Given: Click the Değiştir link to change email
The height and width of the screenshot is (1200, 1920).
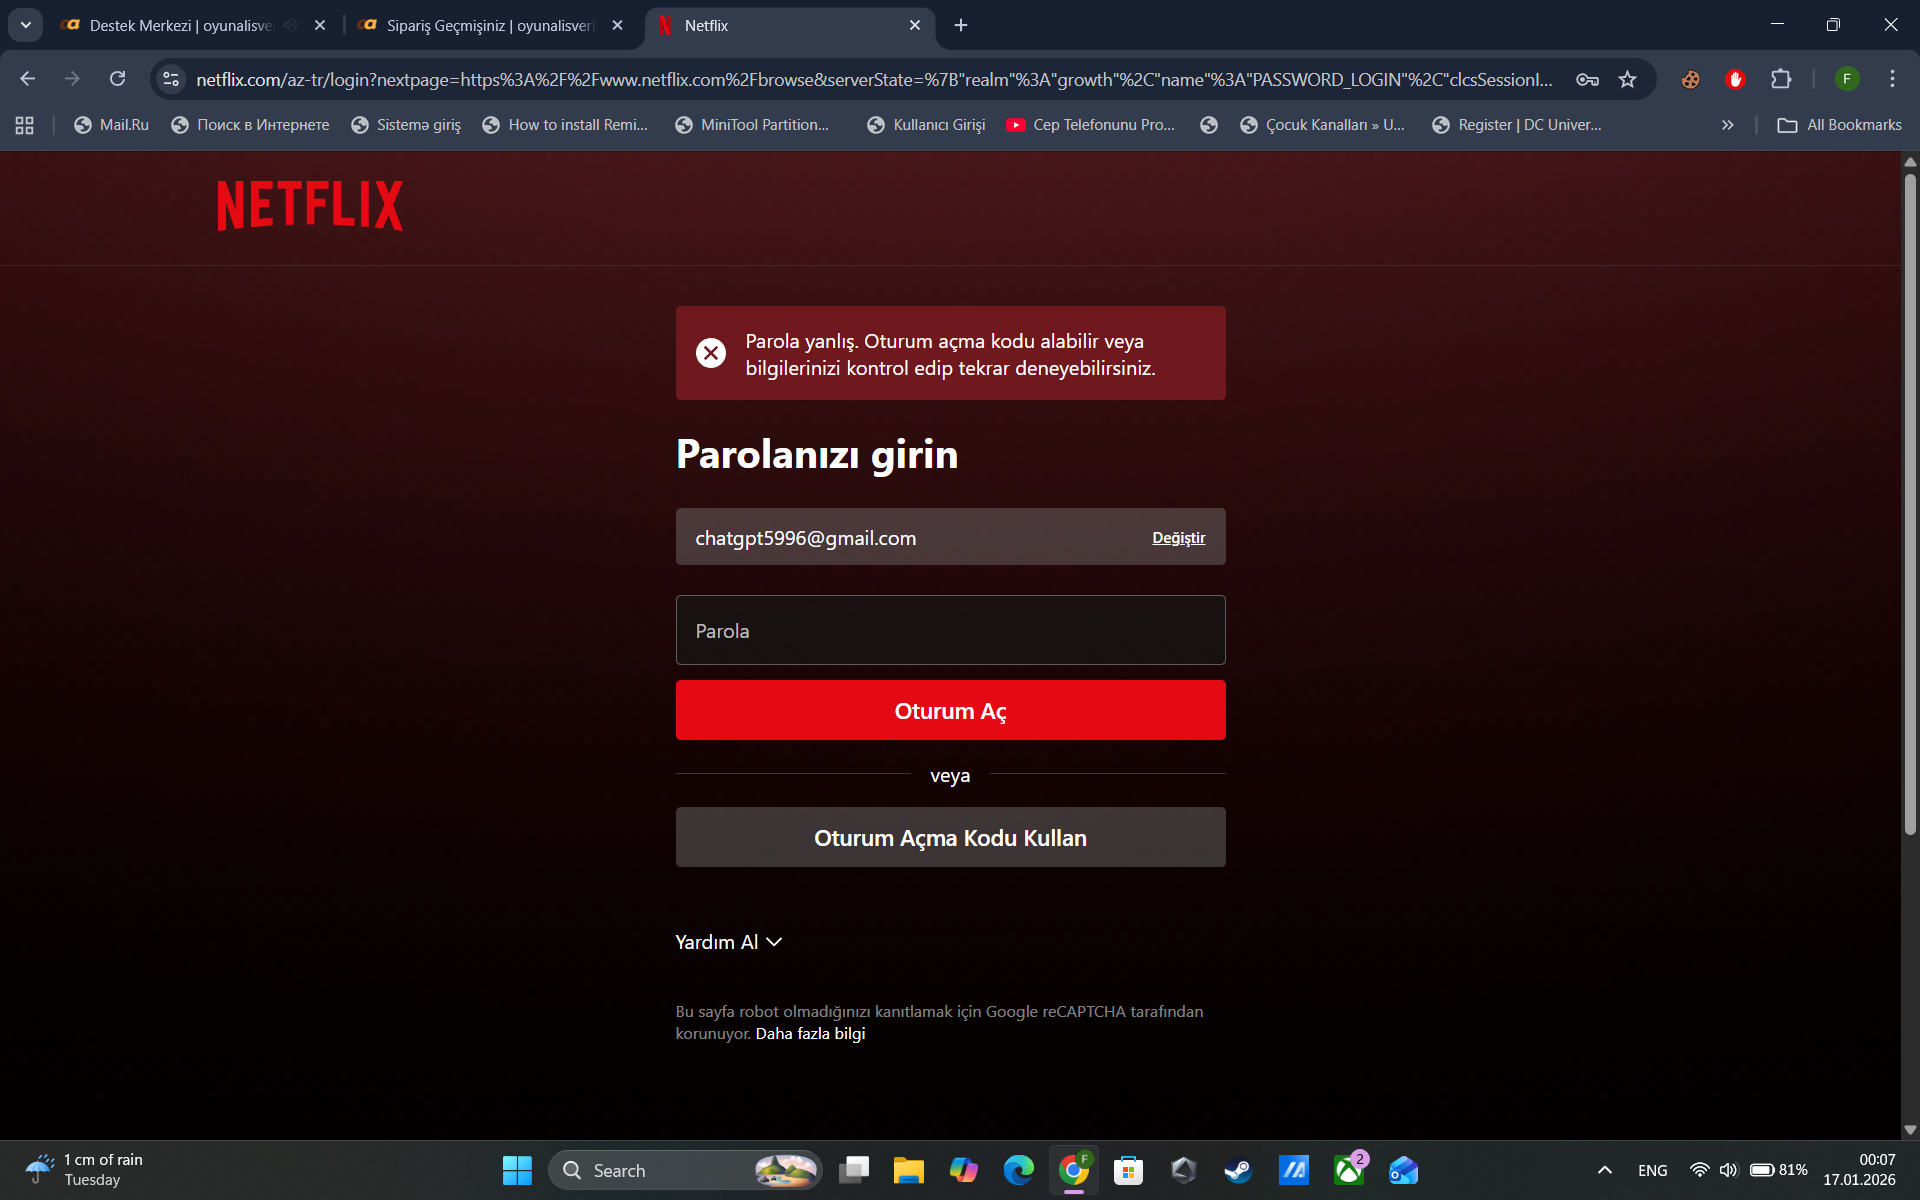Looking at the screenshot, I should pos(1178,538).
